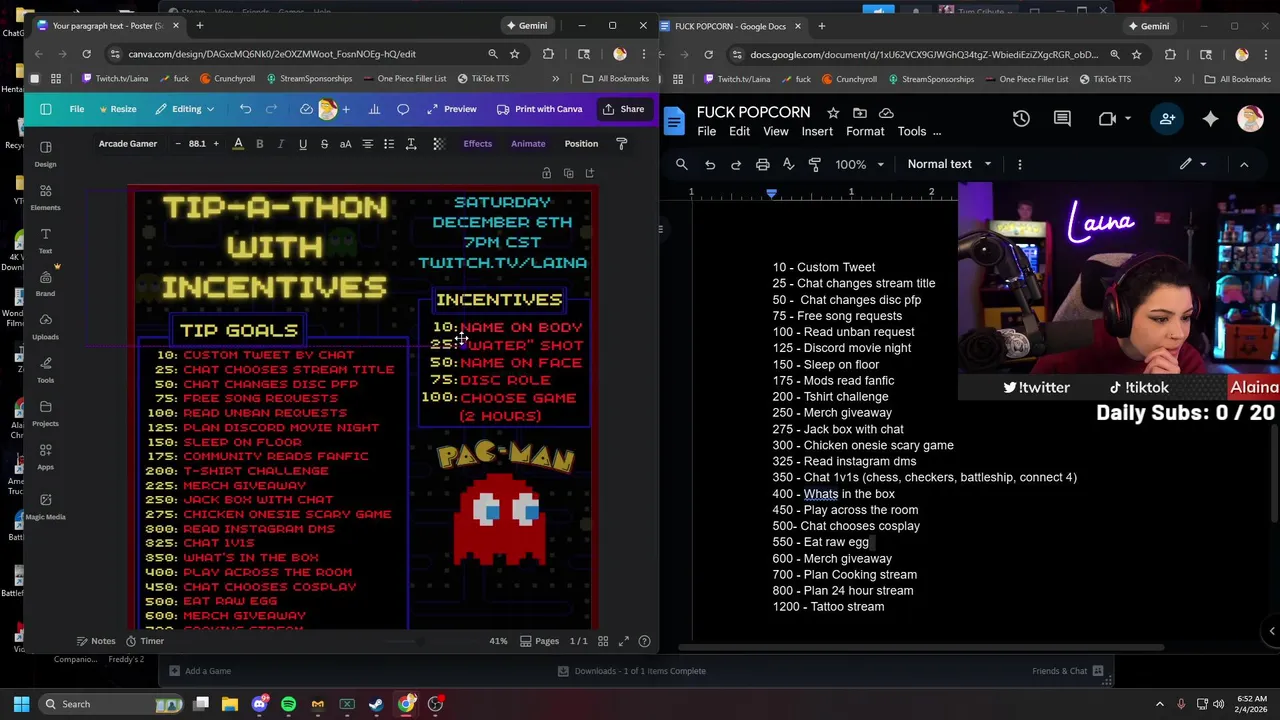Open Projects panel in Canva sidebar
1280x720 pixels.
(x=45, y=412)
